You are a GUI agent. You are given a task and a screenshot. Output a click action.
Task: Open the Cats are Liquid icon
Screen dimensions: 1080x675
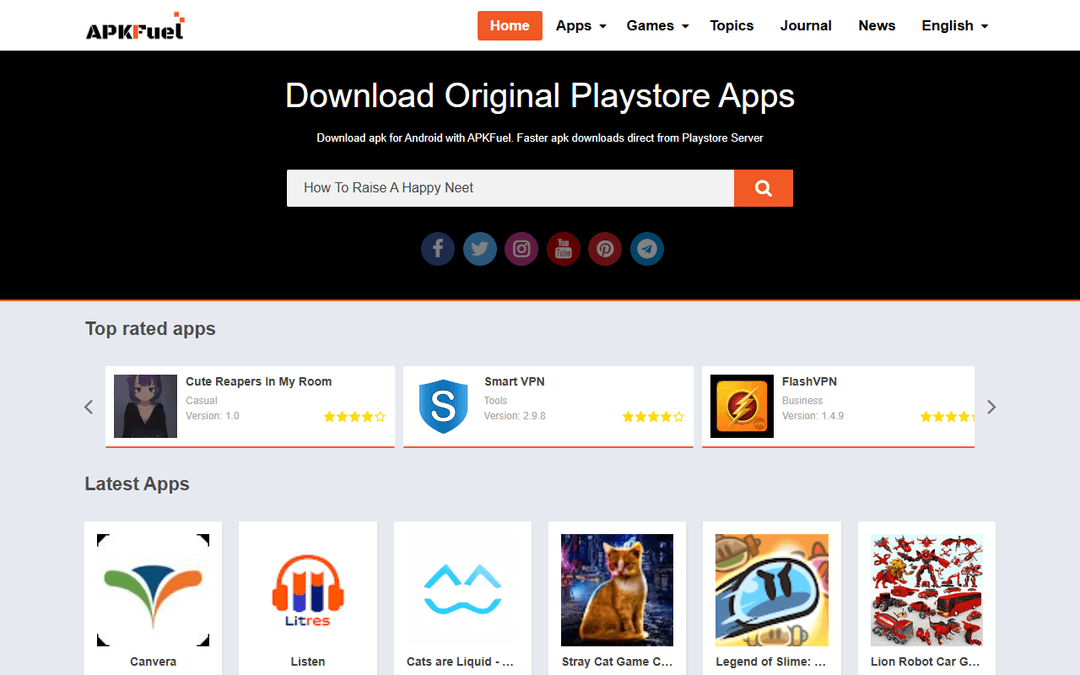coord(463,590)
